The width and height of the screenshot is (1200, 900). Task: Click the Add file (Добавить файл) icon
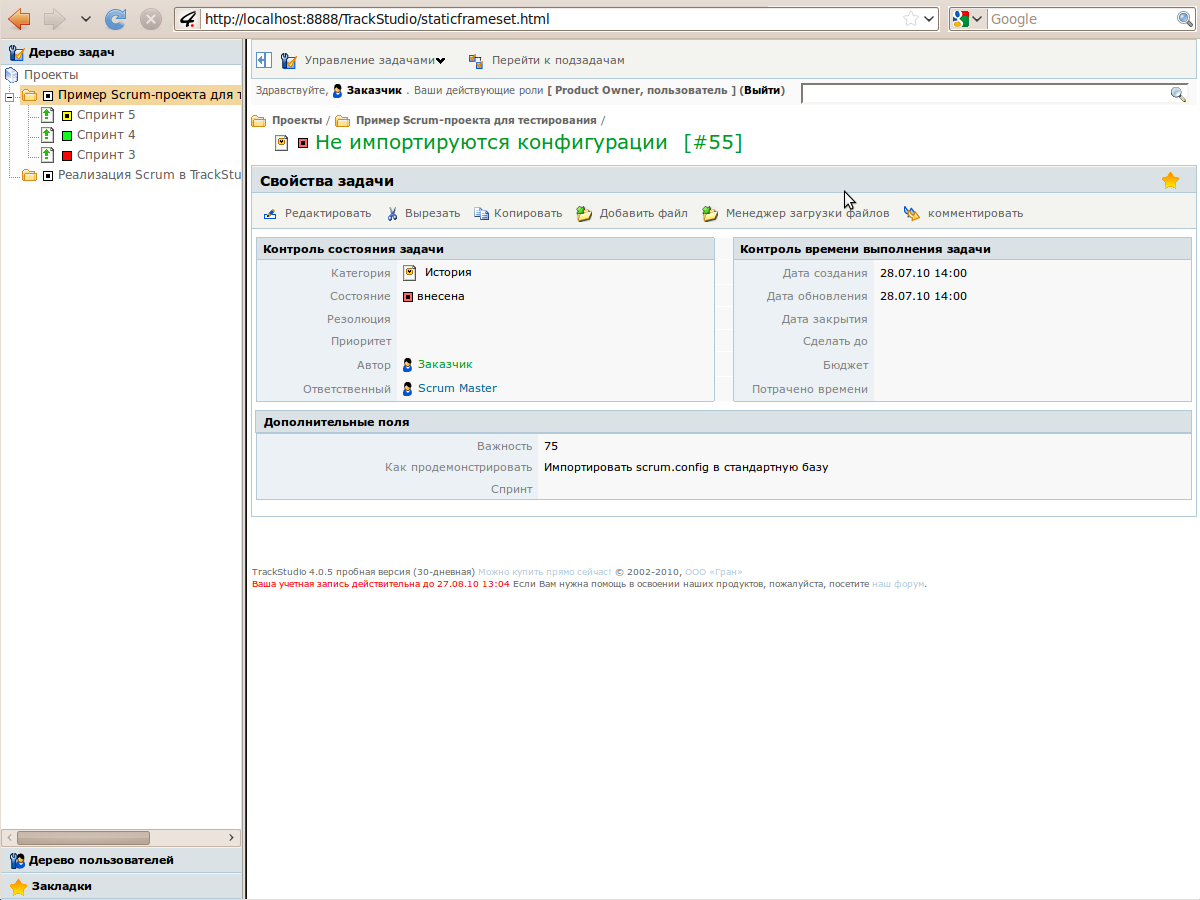[x=585, y=213]
